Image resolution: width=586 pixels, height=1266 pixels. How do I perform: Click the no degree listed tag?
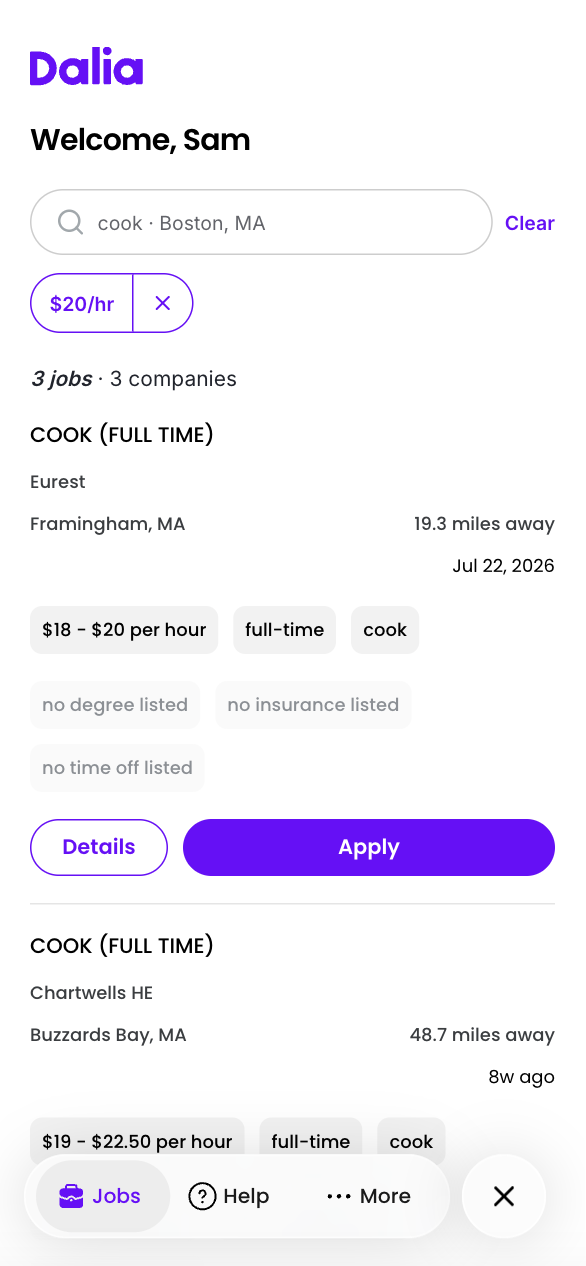pyautogui.click(x=115, y=705)
